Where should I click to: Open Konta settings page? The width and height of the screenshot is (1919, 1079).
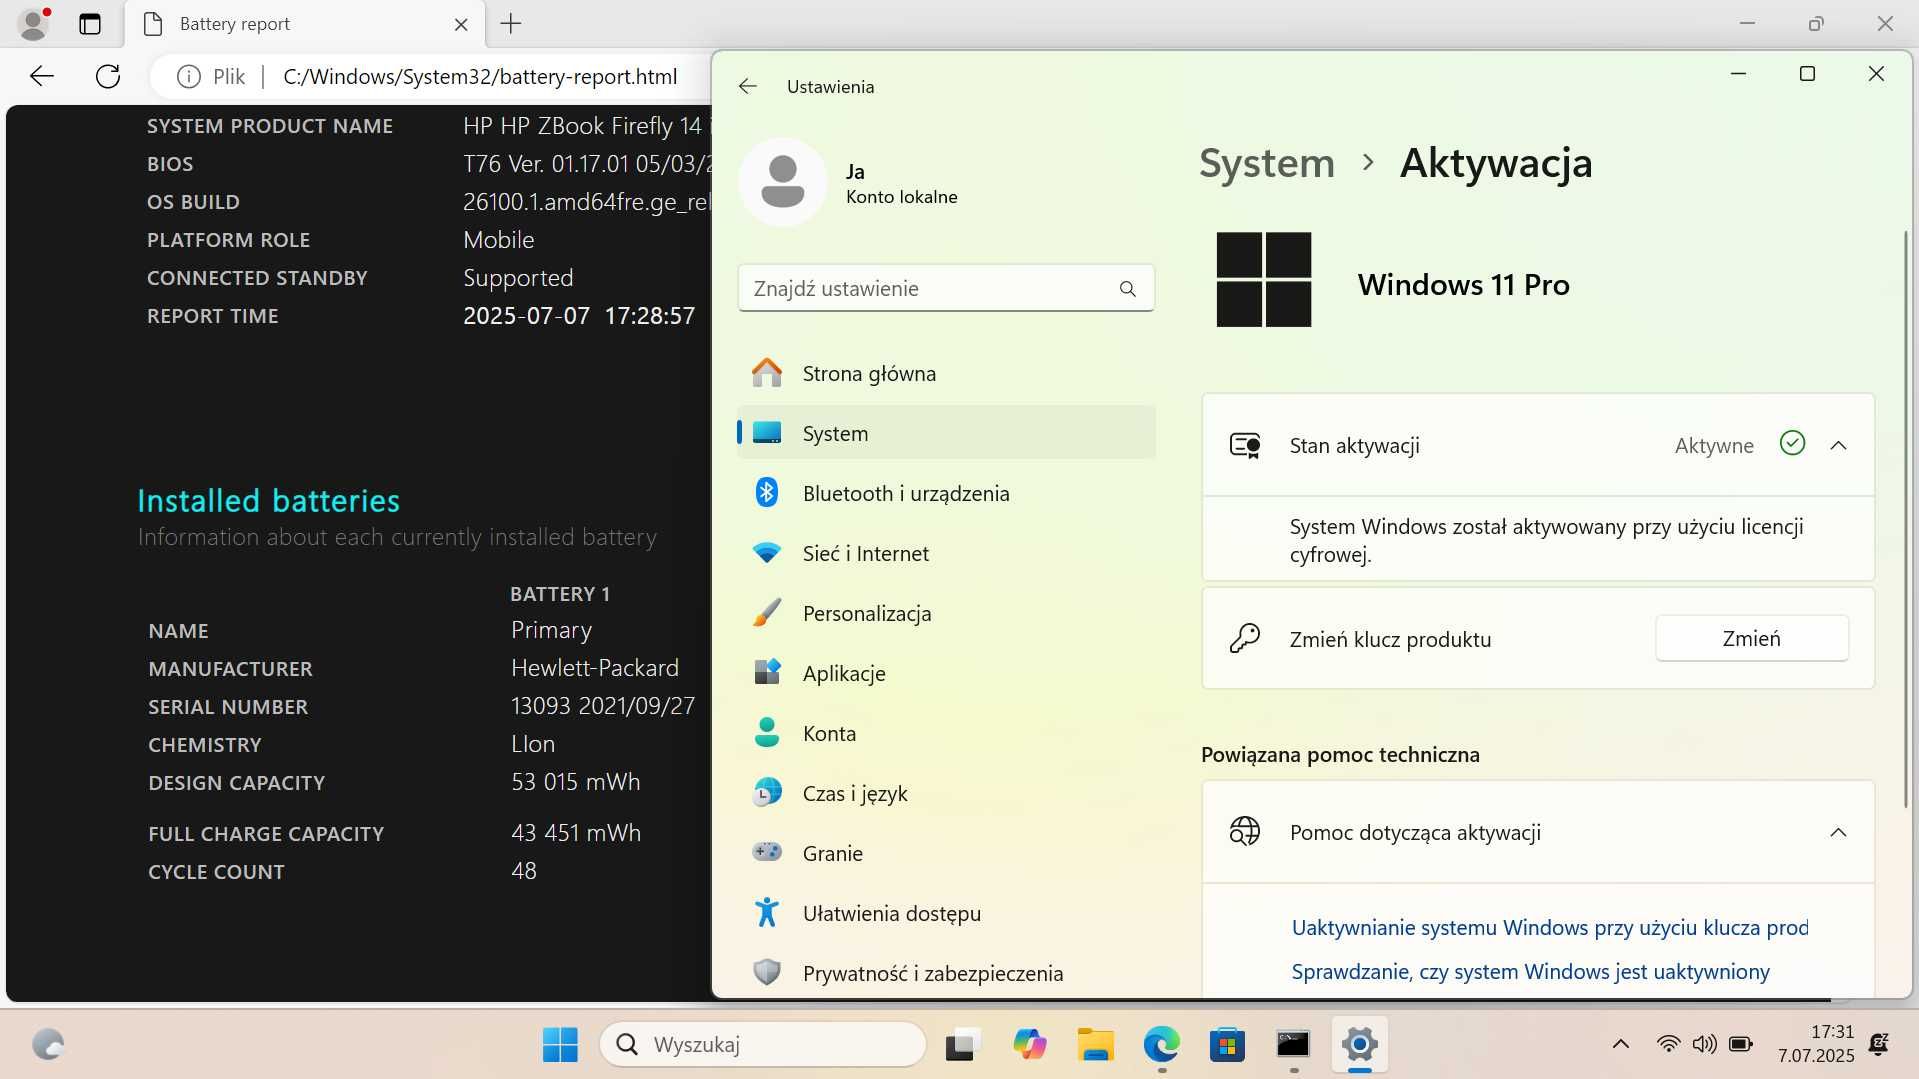pyautogui.click(x=946, y=733)
